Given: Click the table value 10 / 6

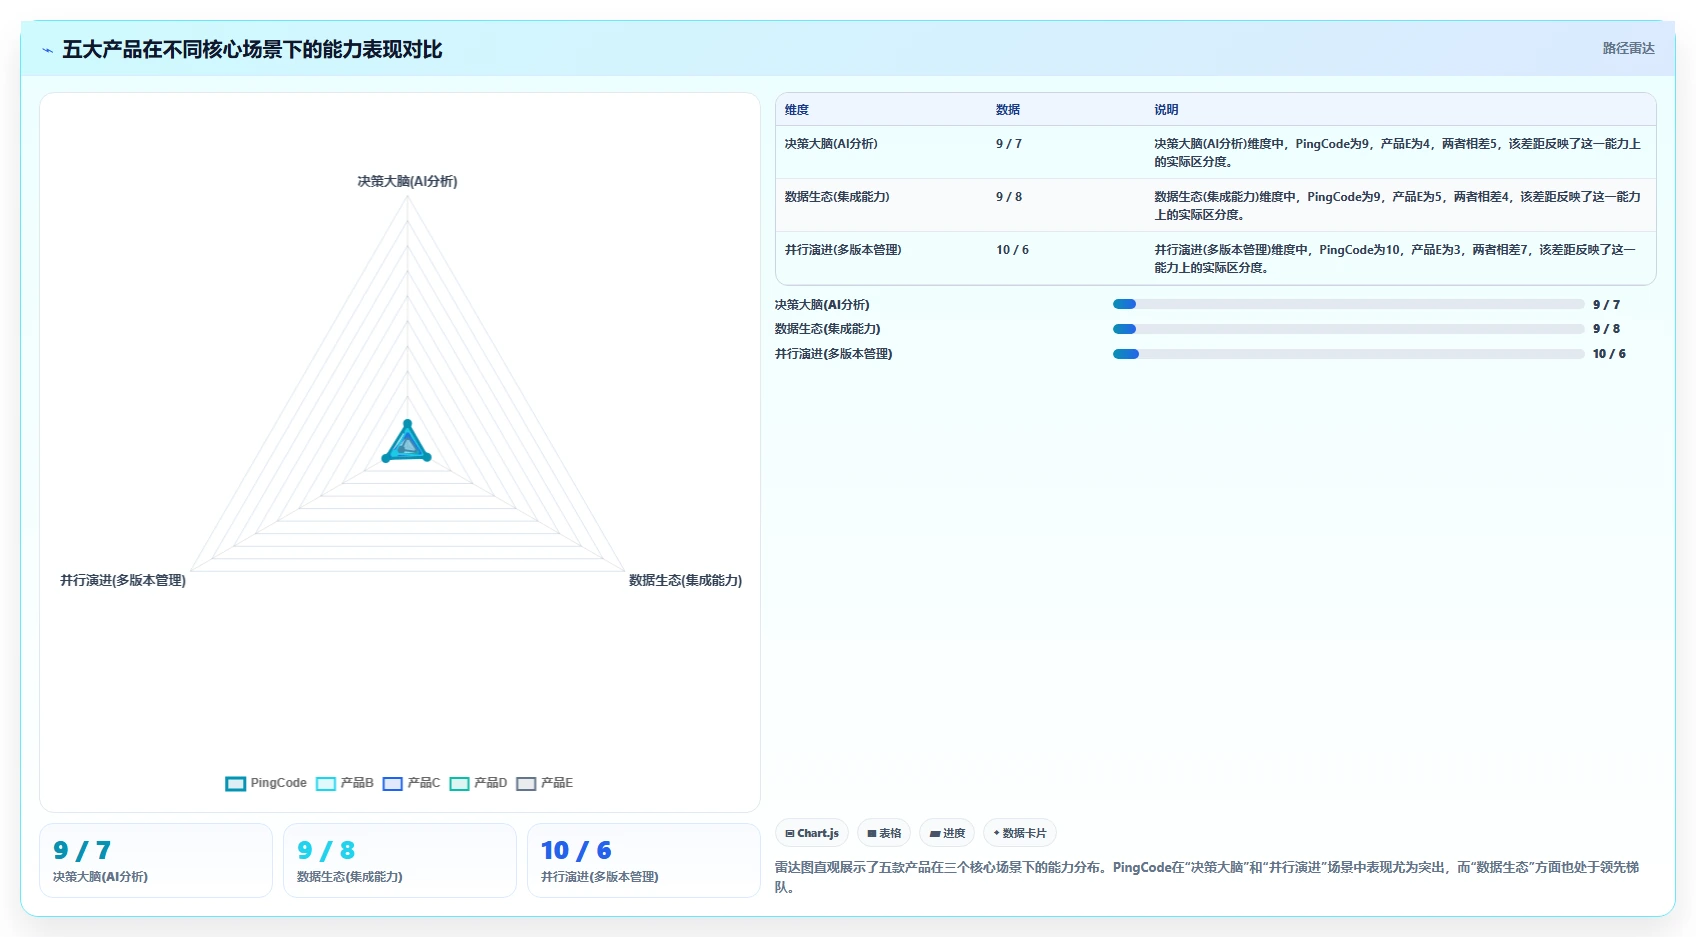Looking at the screenshot, I should pyautogui.click(x=1012, y=250).
